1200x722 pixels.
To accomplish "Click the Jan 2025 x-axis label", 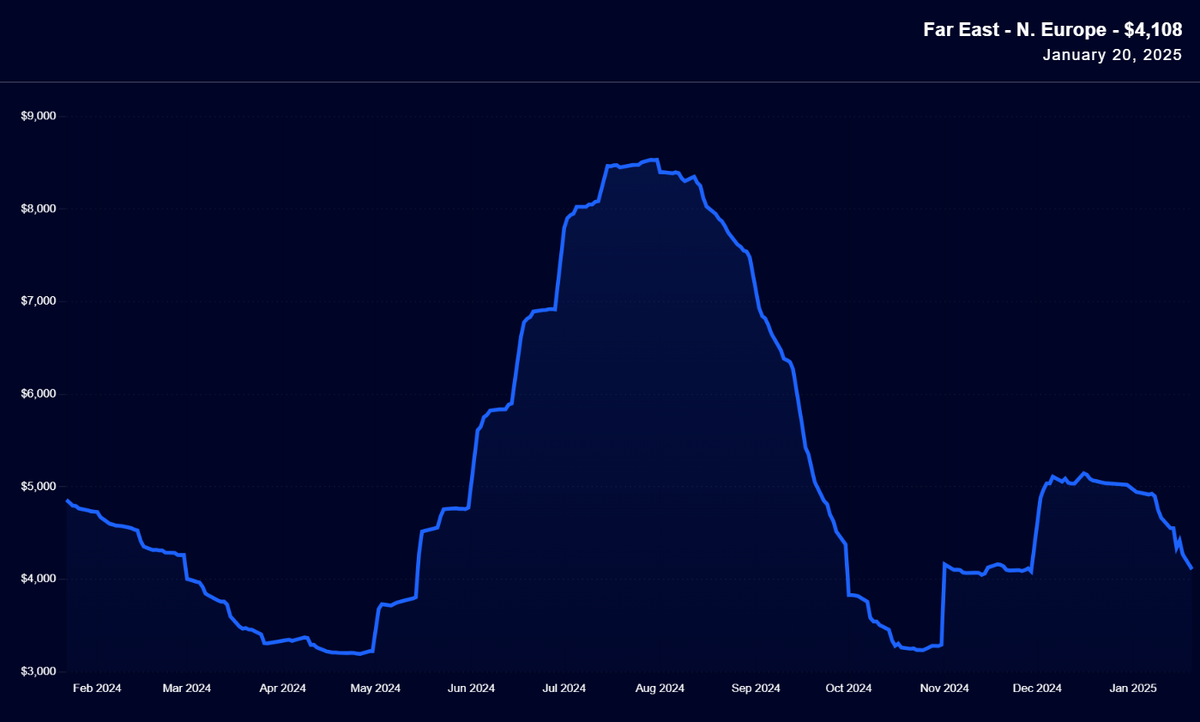I will click(1133, 688).
